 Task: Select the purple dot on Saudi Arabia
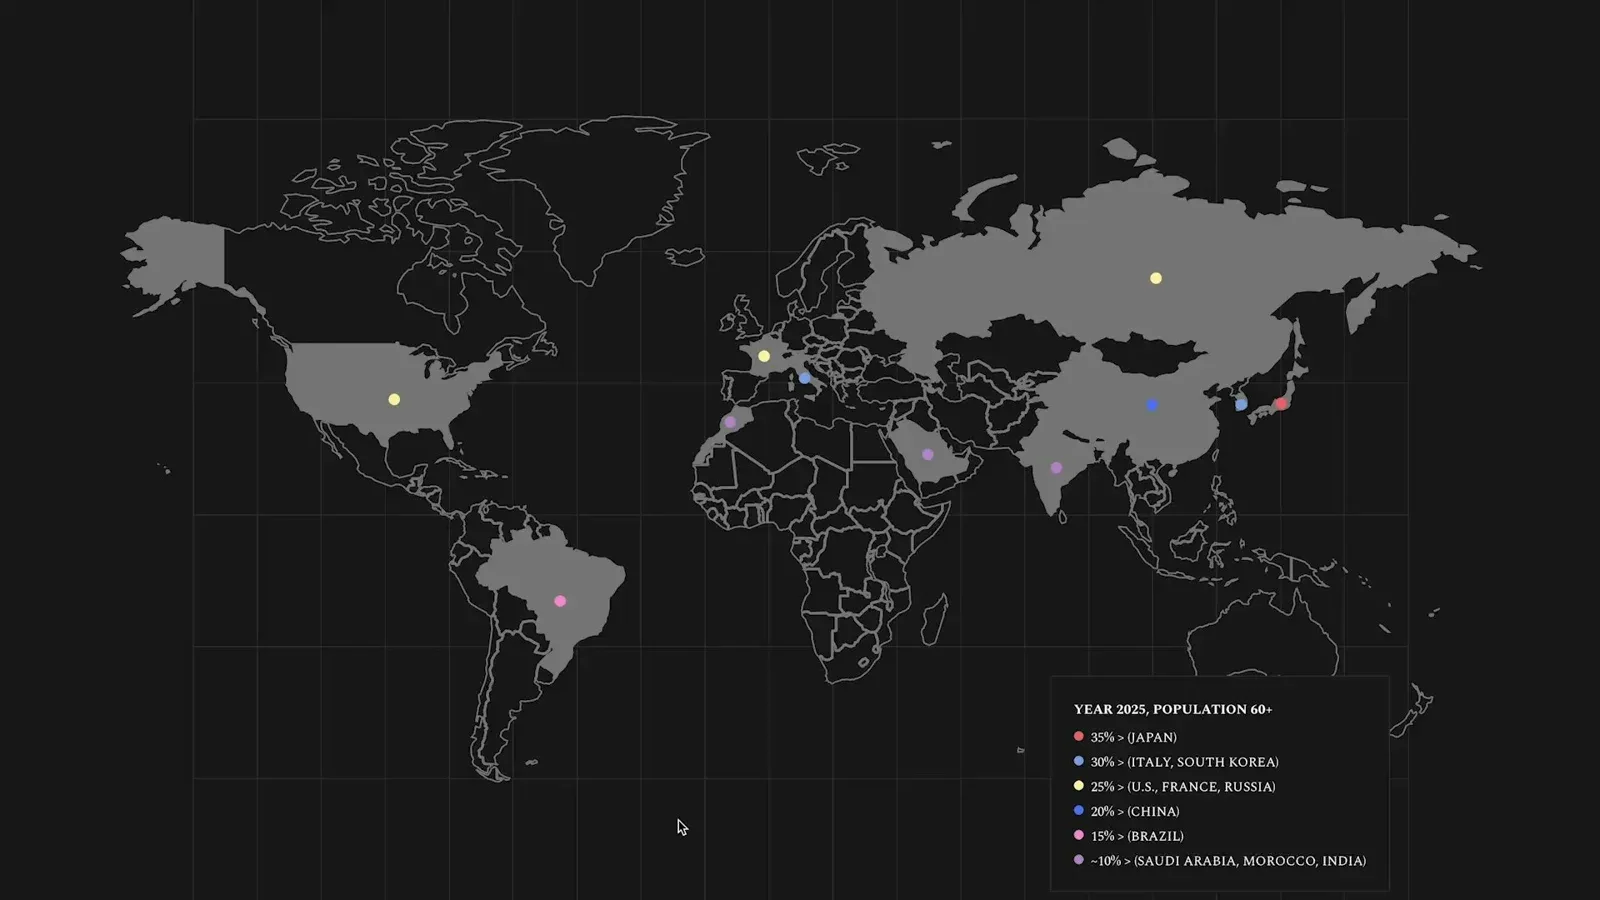coord(928,455)
